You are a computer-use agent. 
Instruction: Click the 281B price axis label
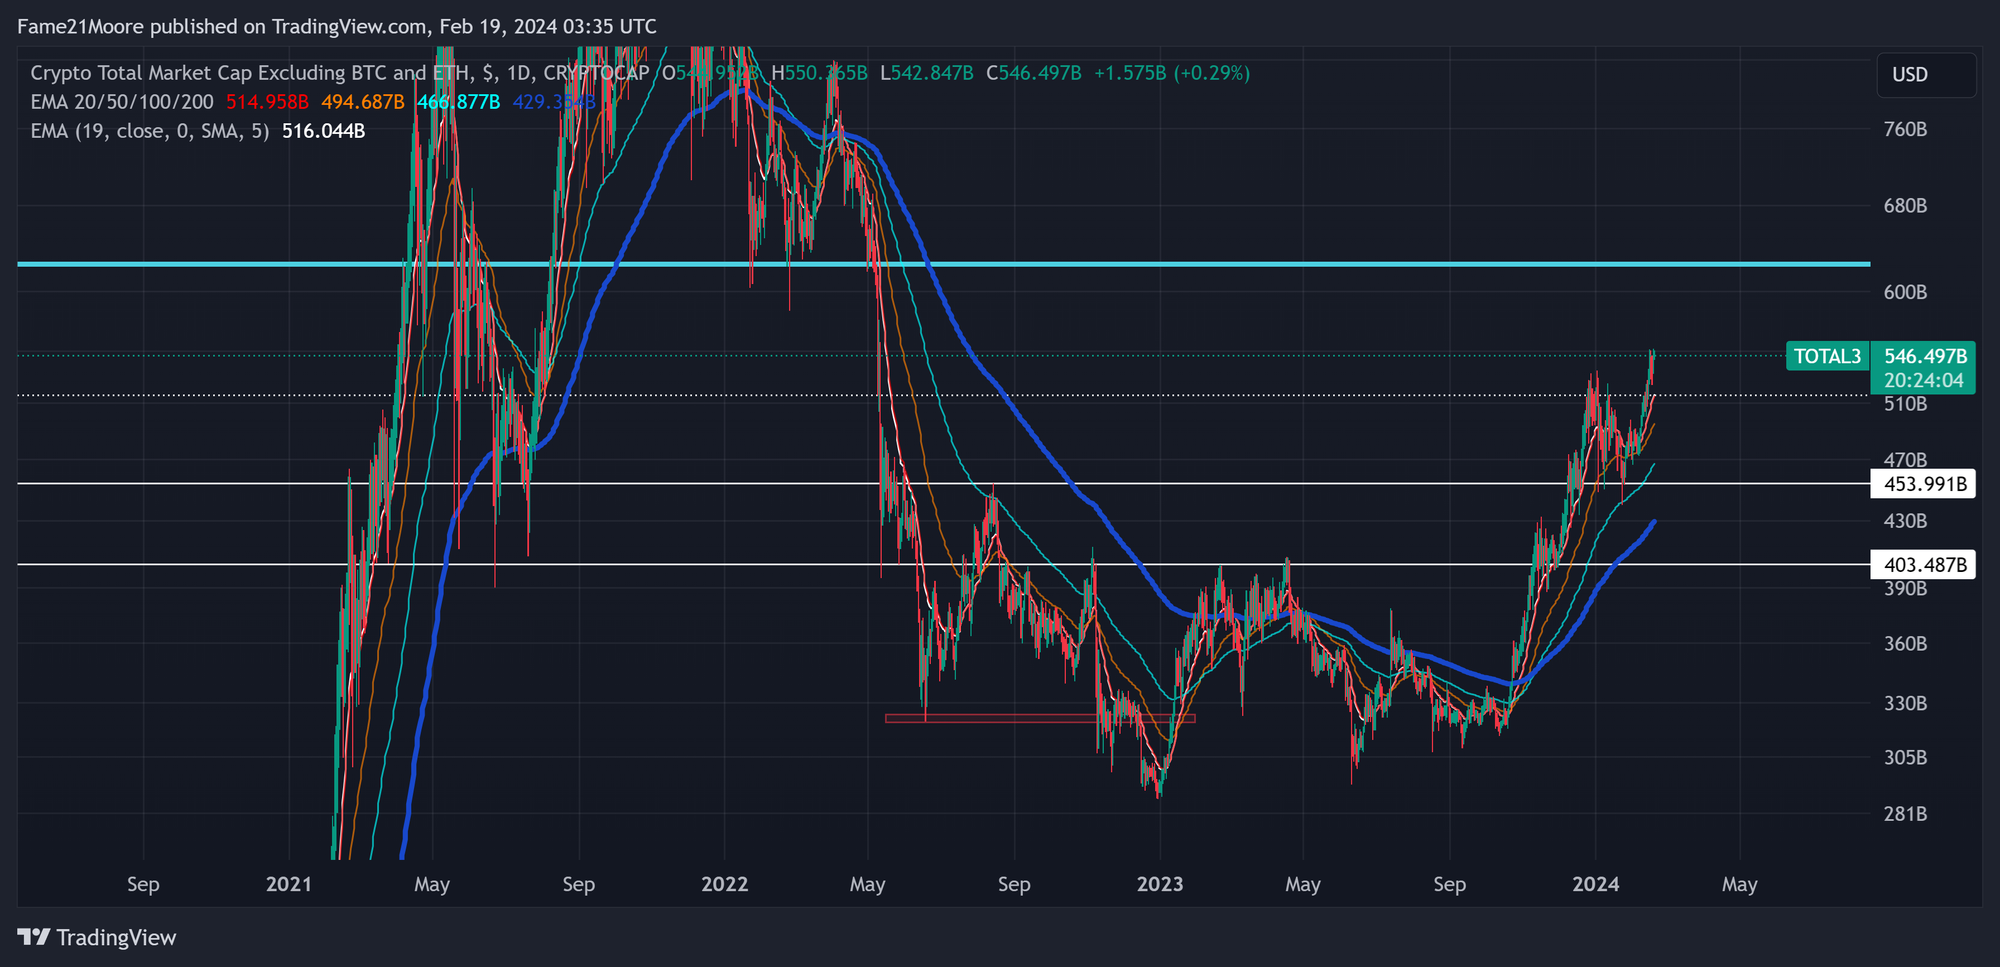pos(1905,814)
